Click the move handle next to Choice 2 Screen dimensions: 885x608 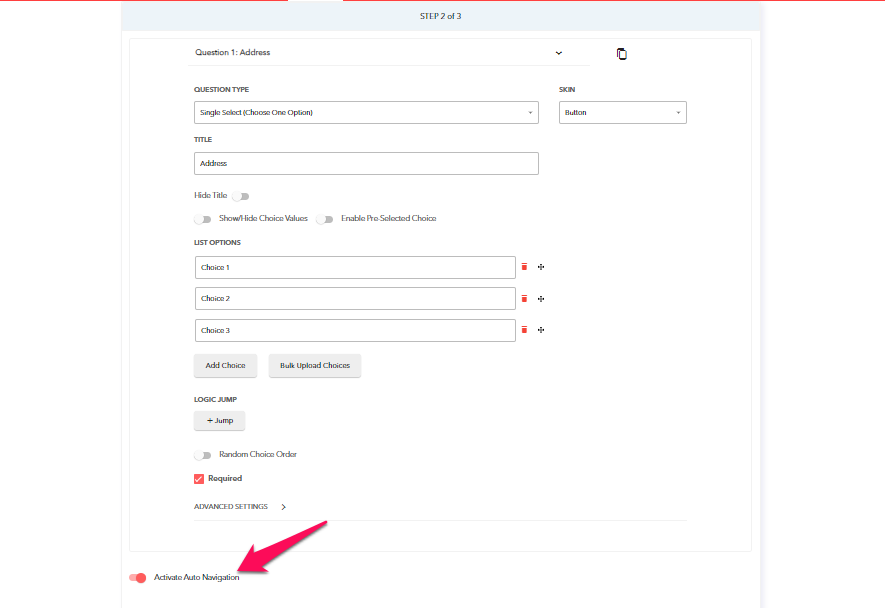point(541,298)
